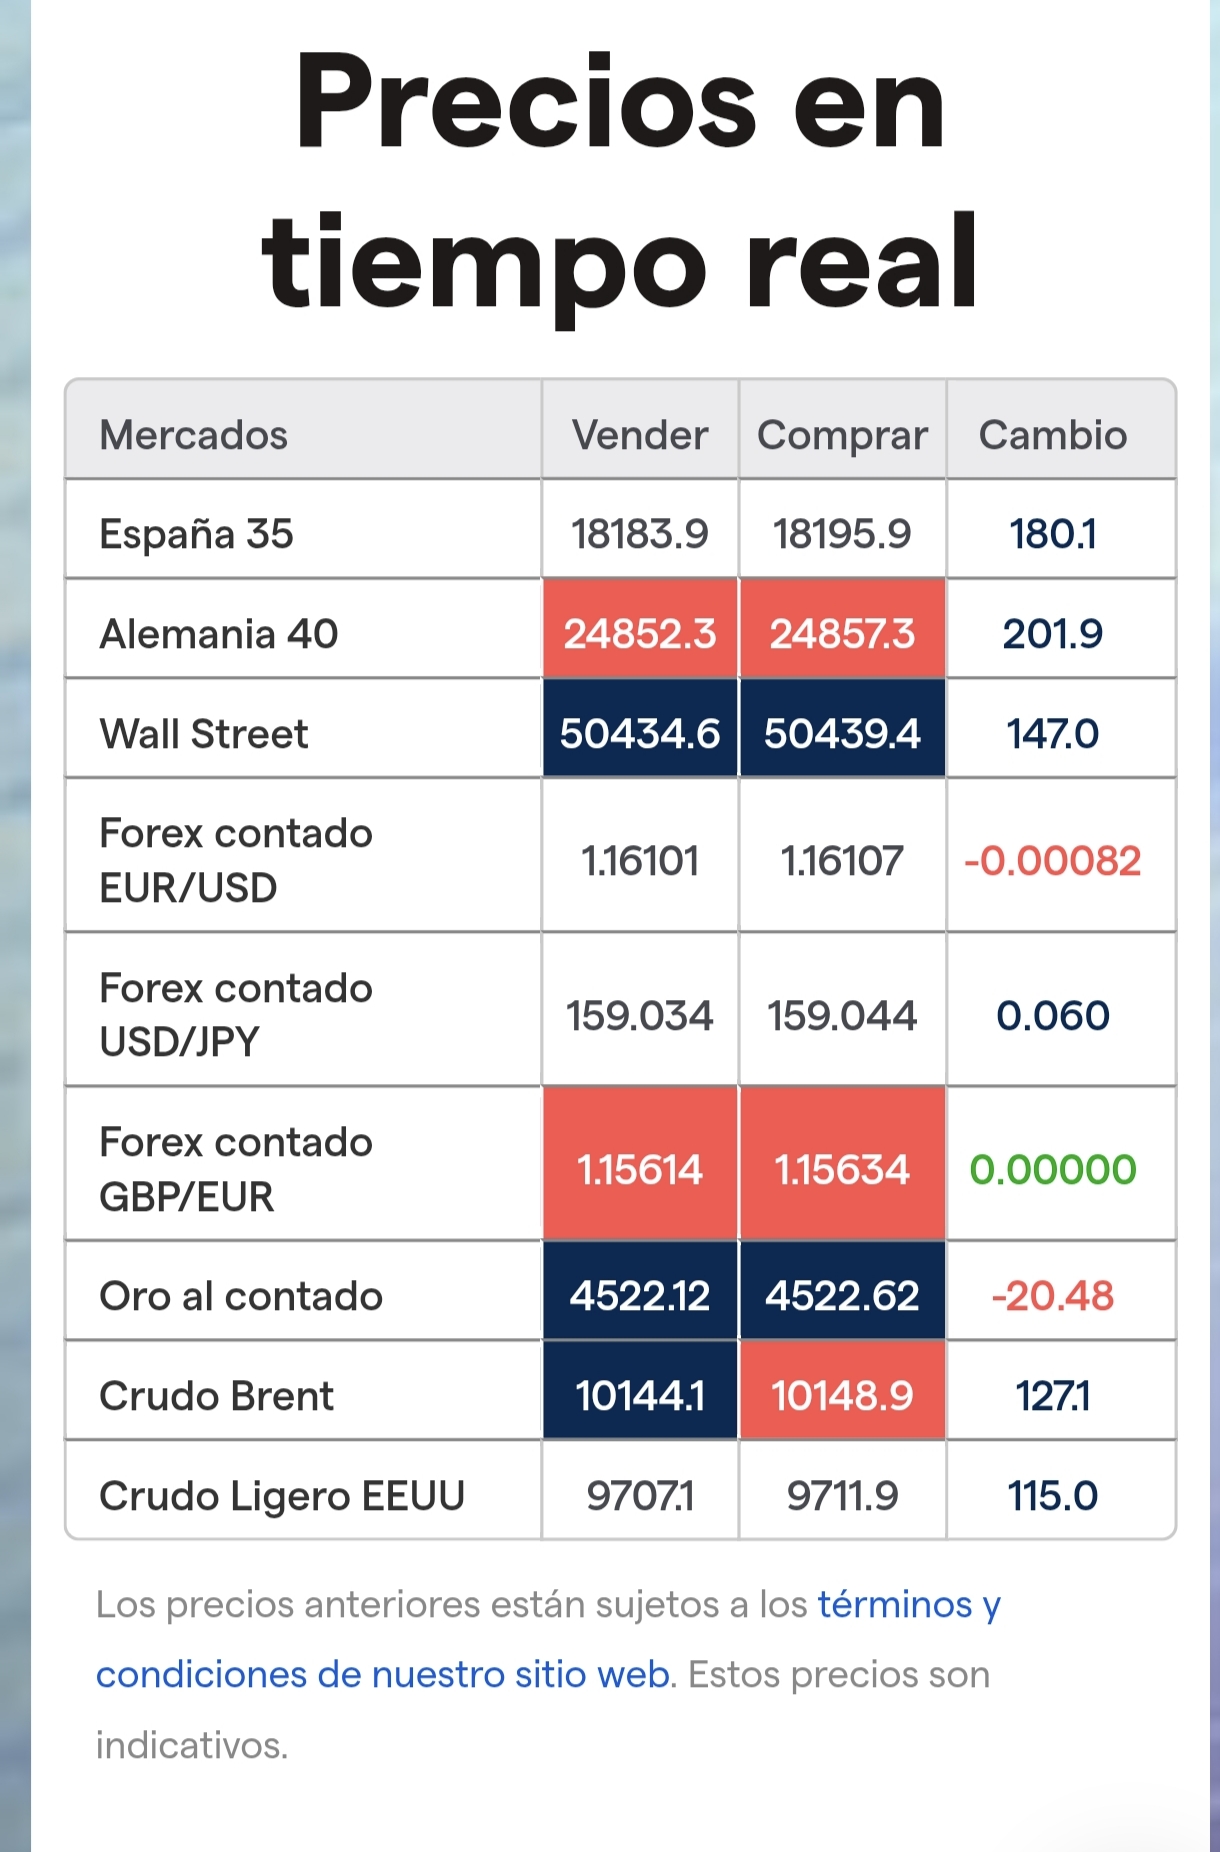Choose USD/JPY buy price 159.044
The width and height of the screenshot is (1220, 1852).
point(842,1016)
